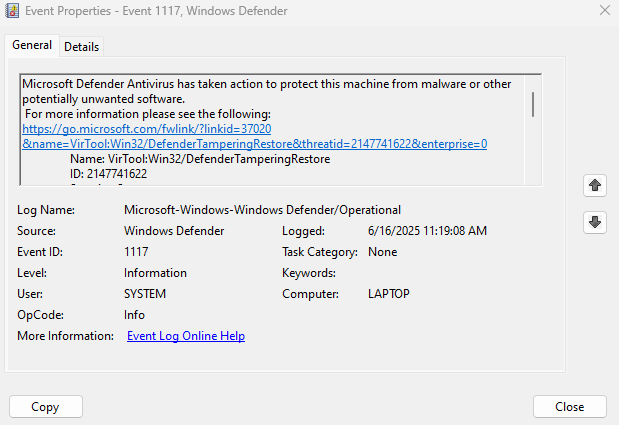Show previous event with up arrow
Image resolution: width=619 pixels, height=425 pixels.
(595, 185)
